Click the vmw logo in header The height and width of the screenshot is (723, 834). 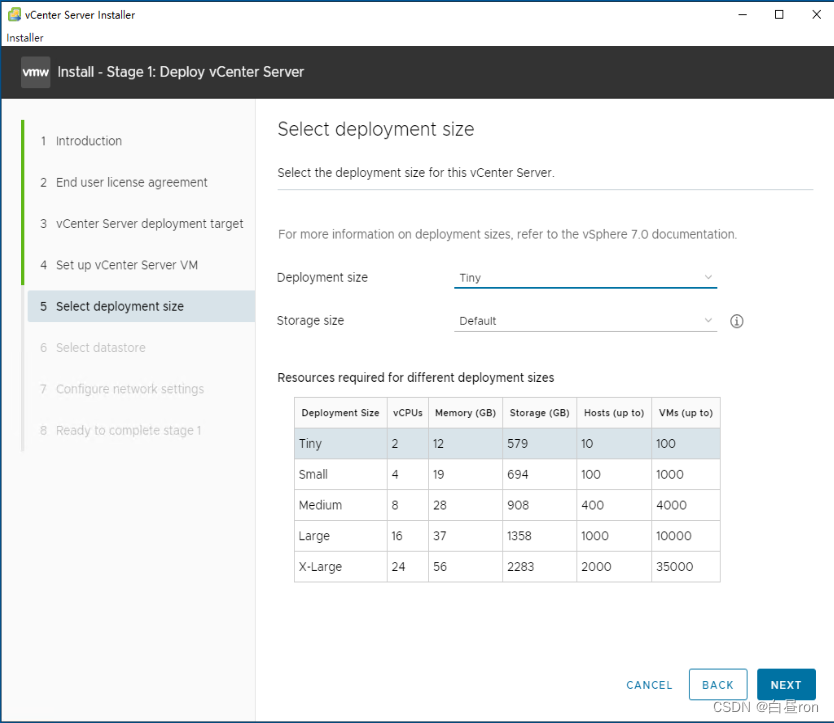coord(36,72)
